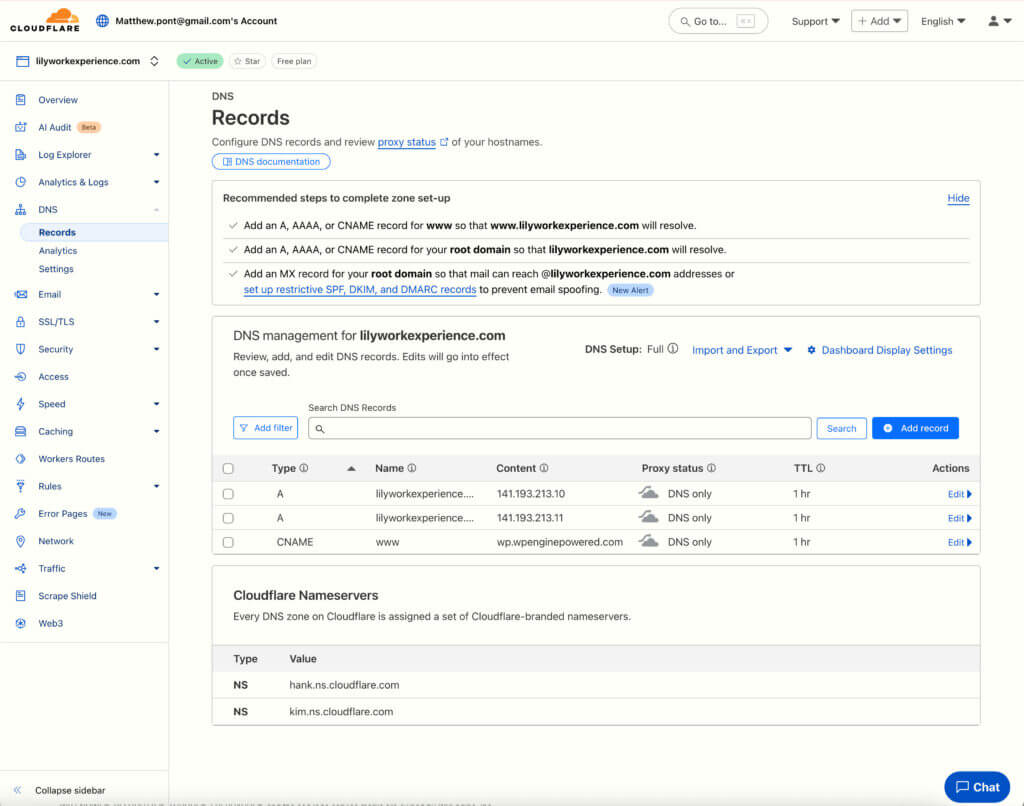Open the Import and Export dropdown
1024x806 pixels.
(742, 350)
